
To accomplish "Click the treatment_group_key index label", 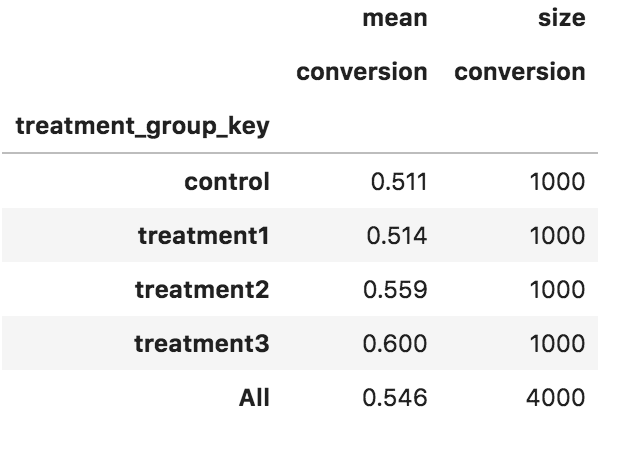I will pos(143,127).
